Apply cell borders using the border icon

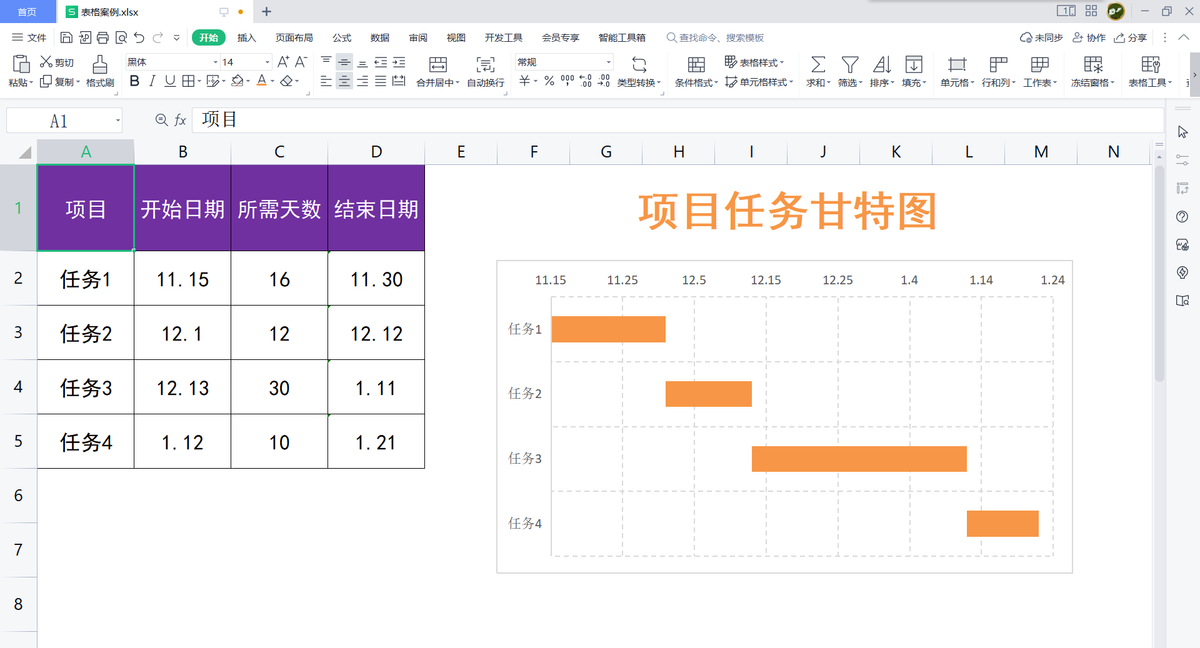[x=188, y=81]
